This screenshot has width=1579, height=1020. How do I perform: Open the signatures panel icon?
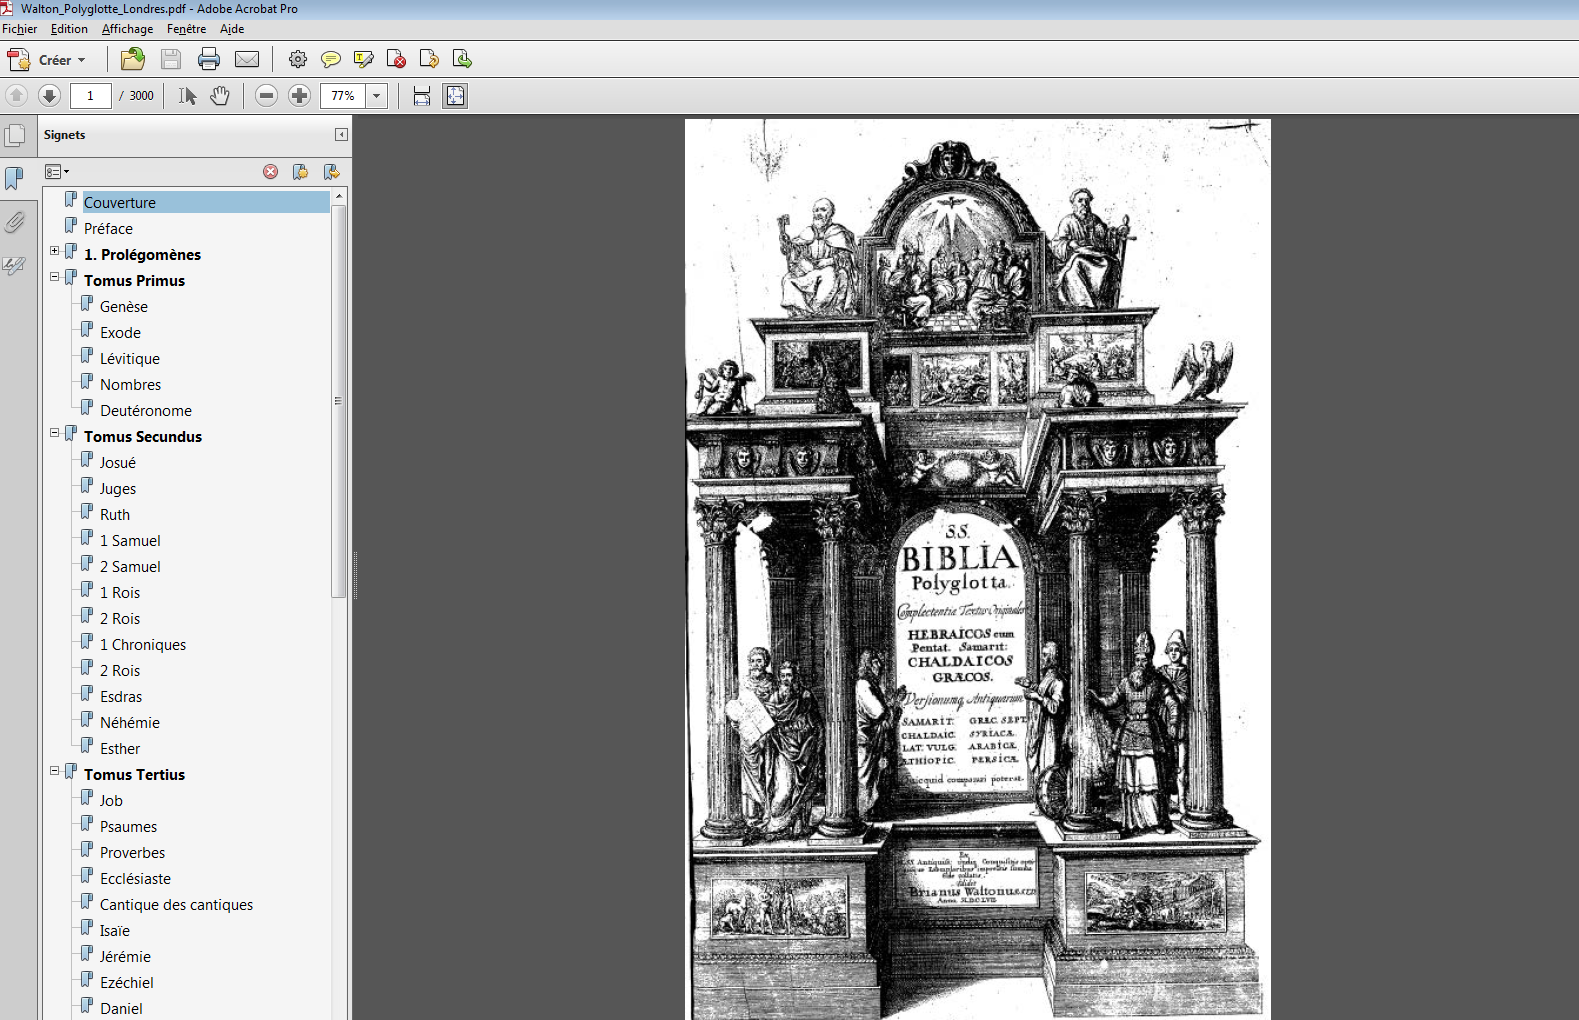(14, 266)
